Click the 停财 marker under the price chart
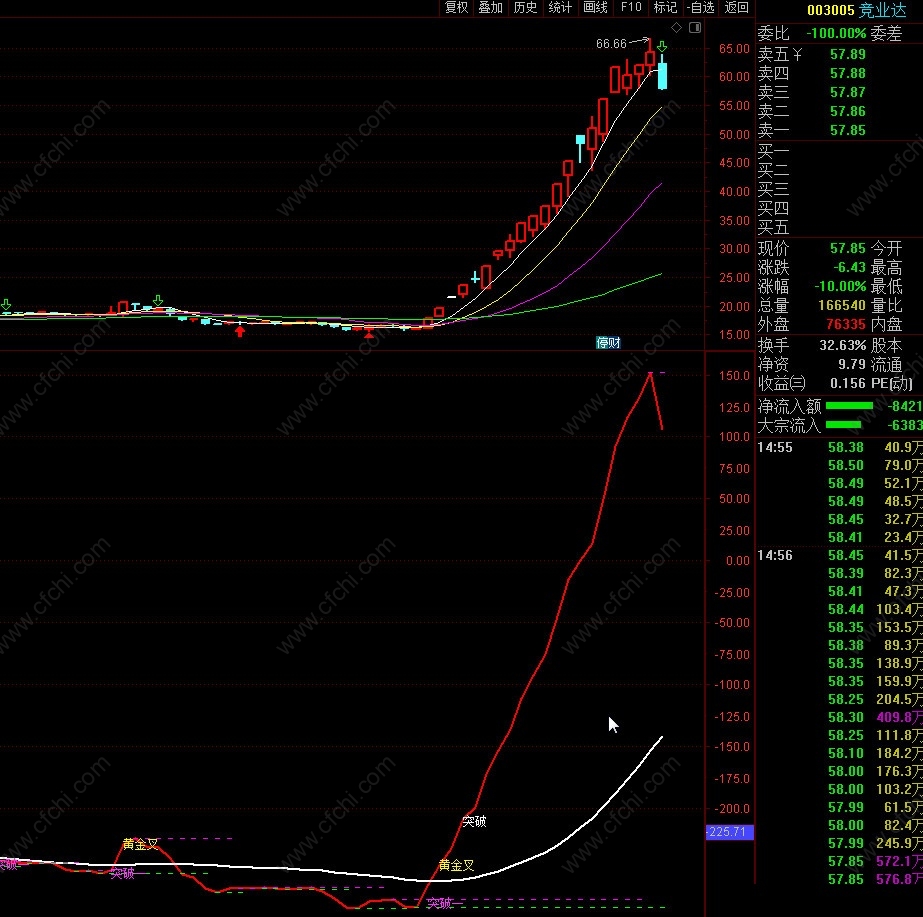 click(608, 343)
